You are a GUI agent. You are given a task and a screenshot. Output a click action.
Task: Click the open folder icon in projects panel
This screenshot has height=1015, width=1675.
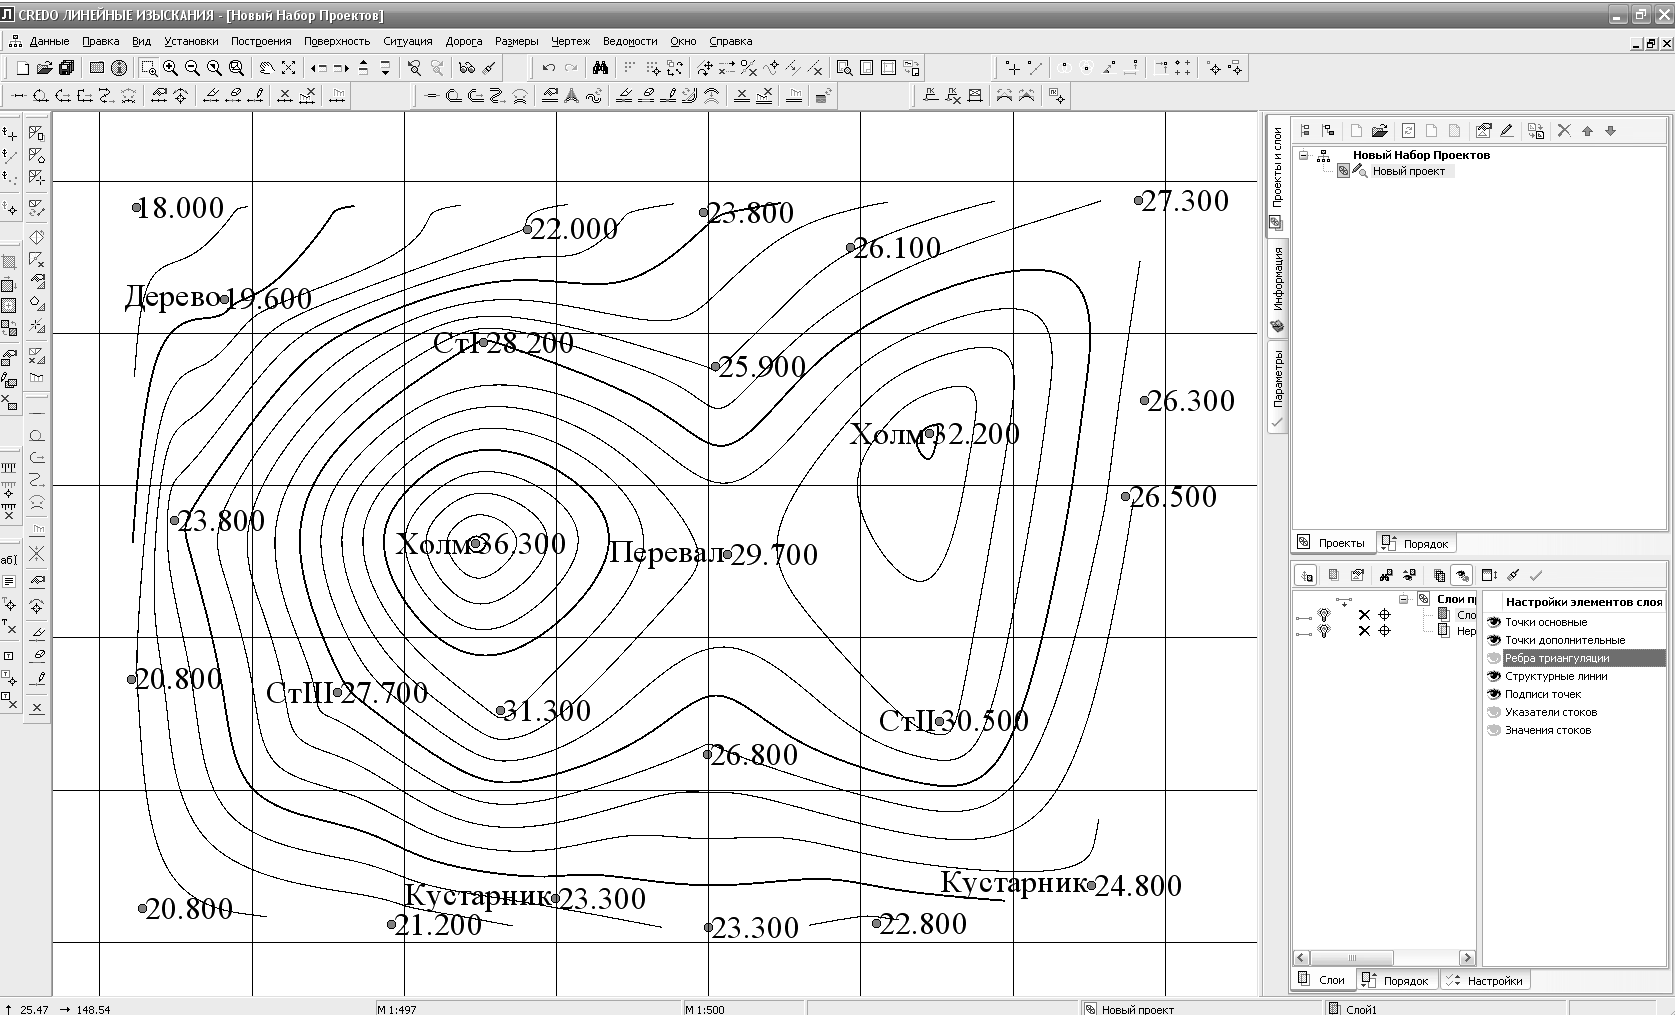pyautogui.click(x=1380, y=131)
